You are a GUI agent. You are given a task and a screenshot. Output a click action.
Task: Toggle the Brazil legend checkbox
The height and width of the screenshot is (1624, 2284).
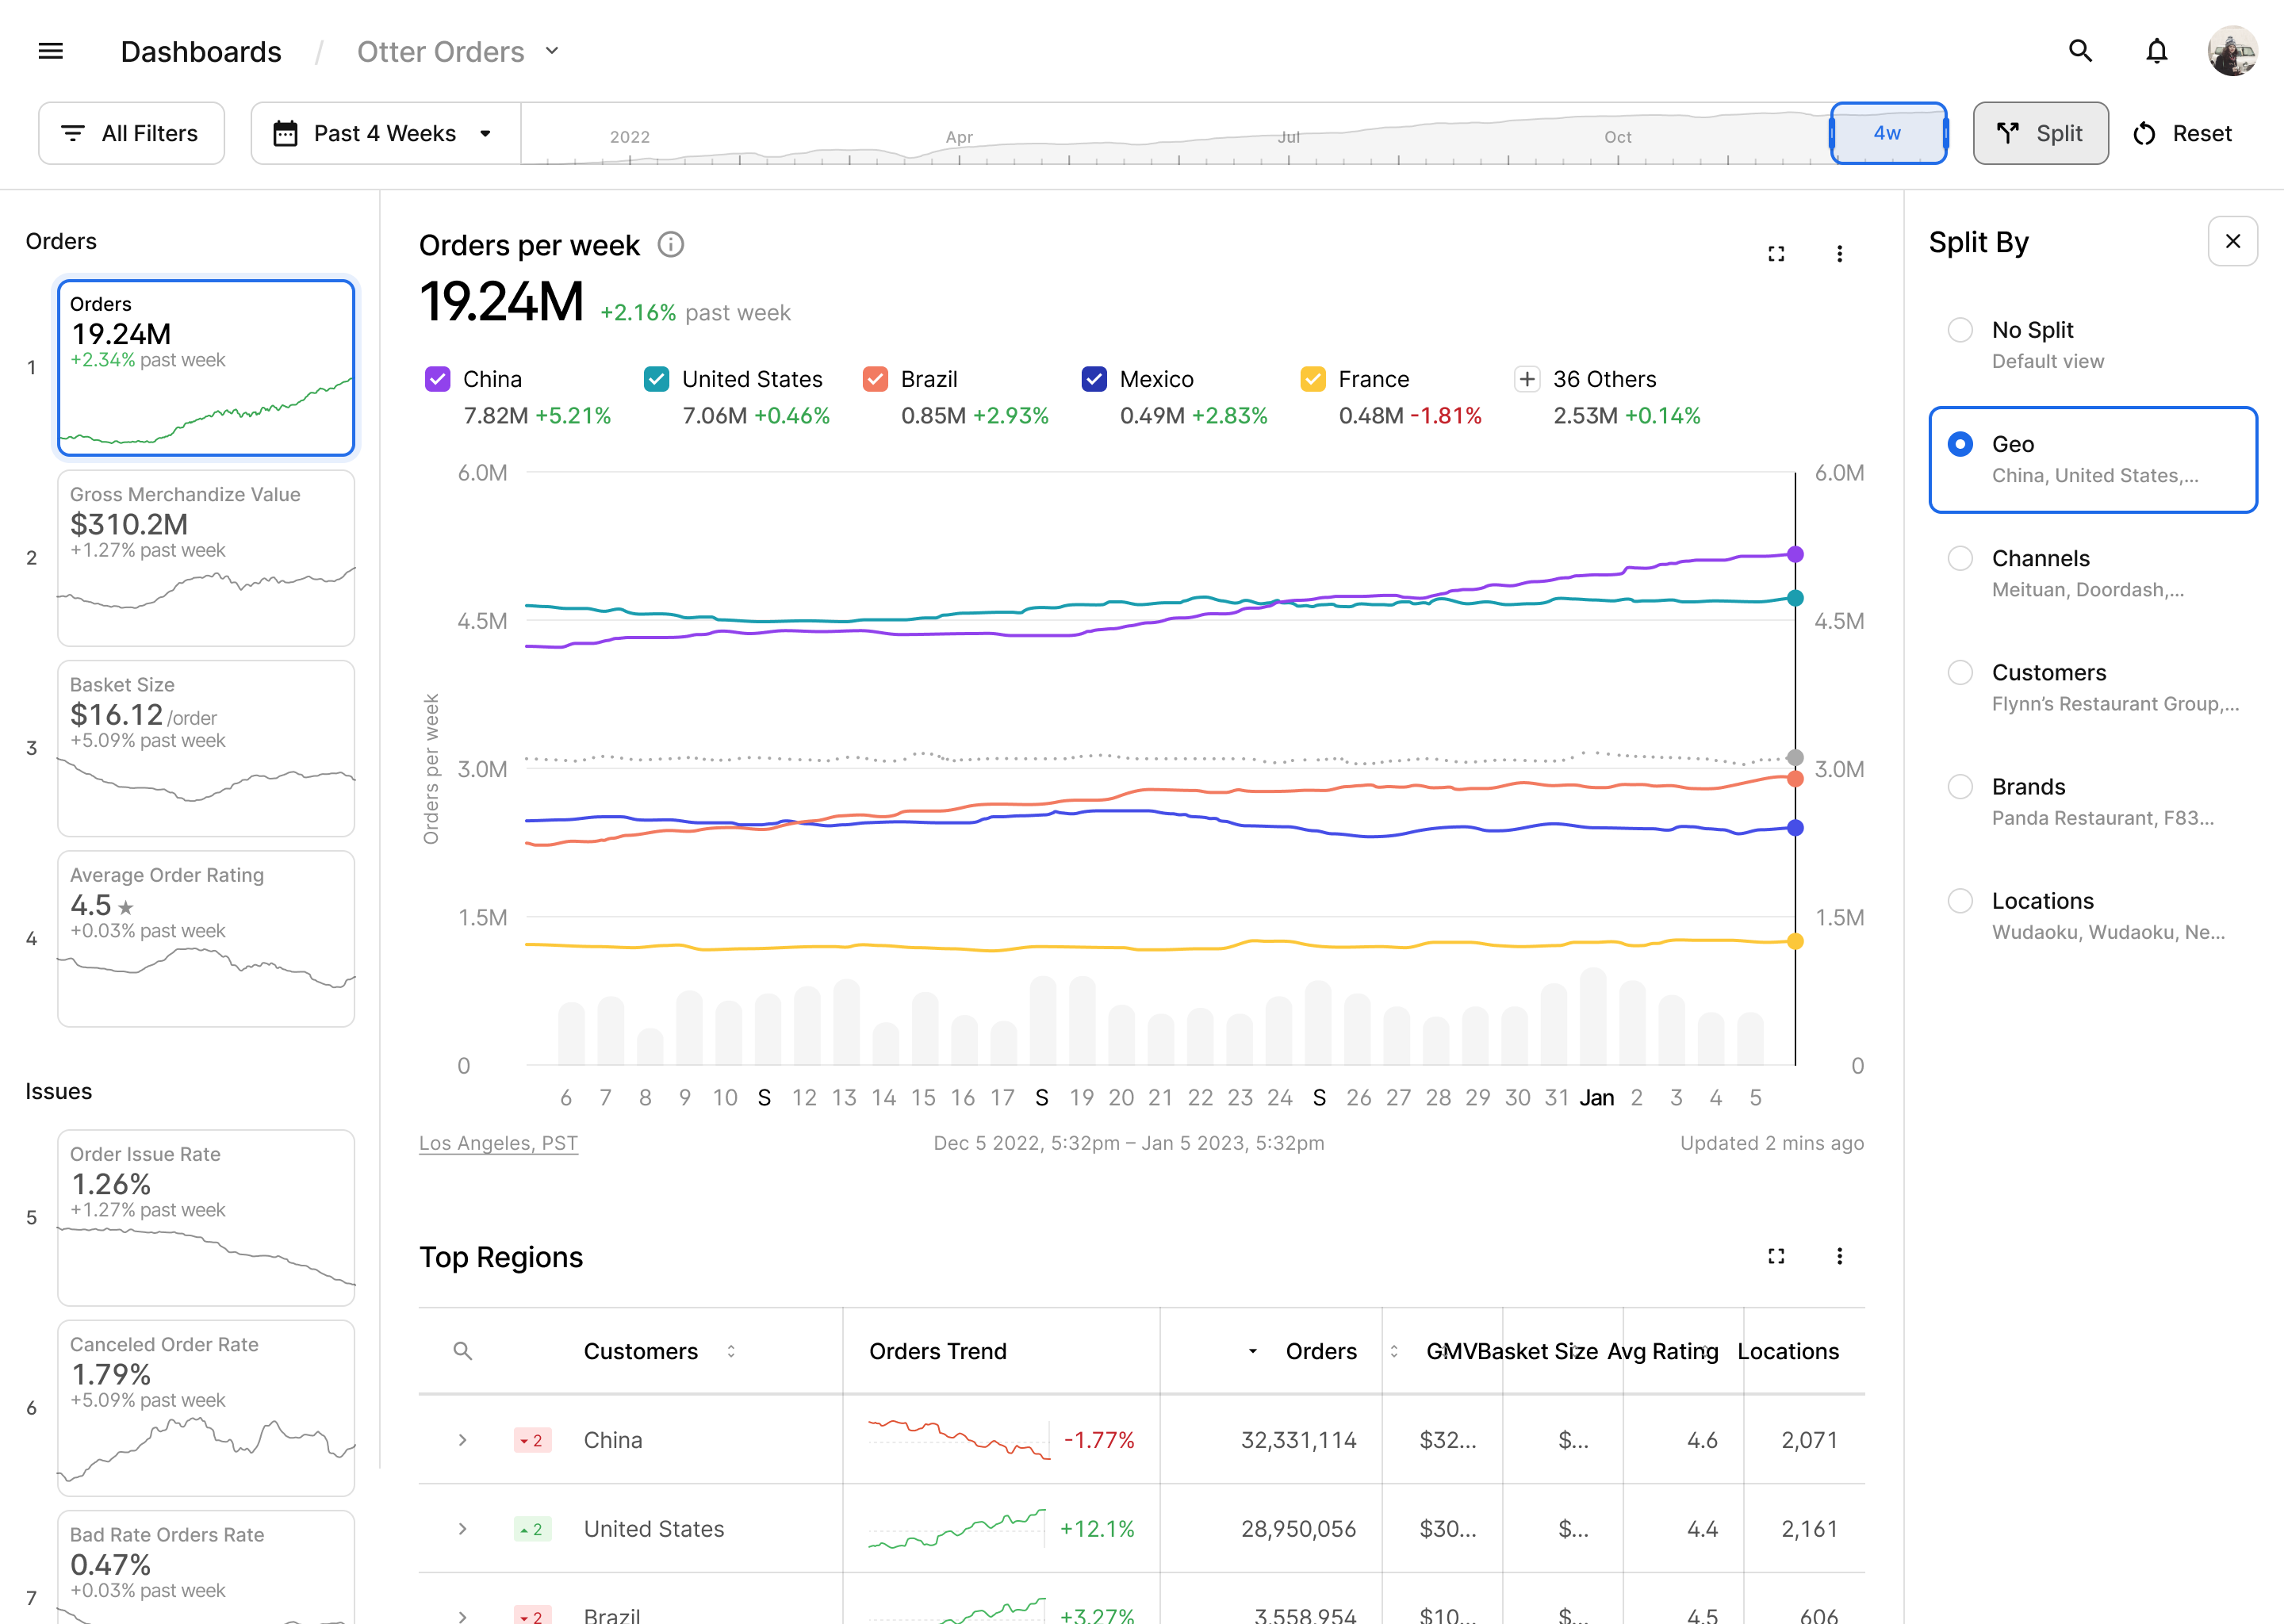pyautogui.click(x=875, y=379)
